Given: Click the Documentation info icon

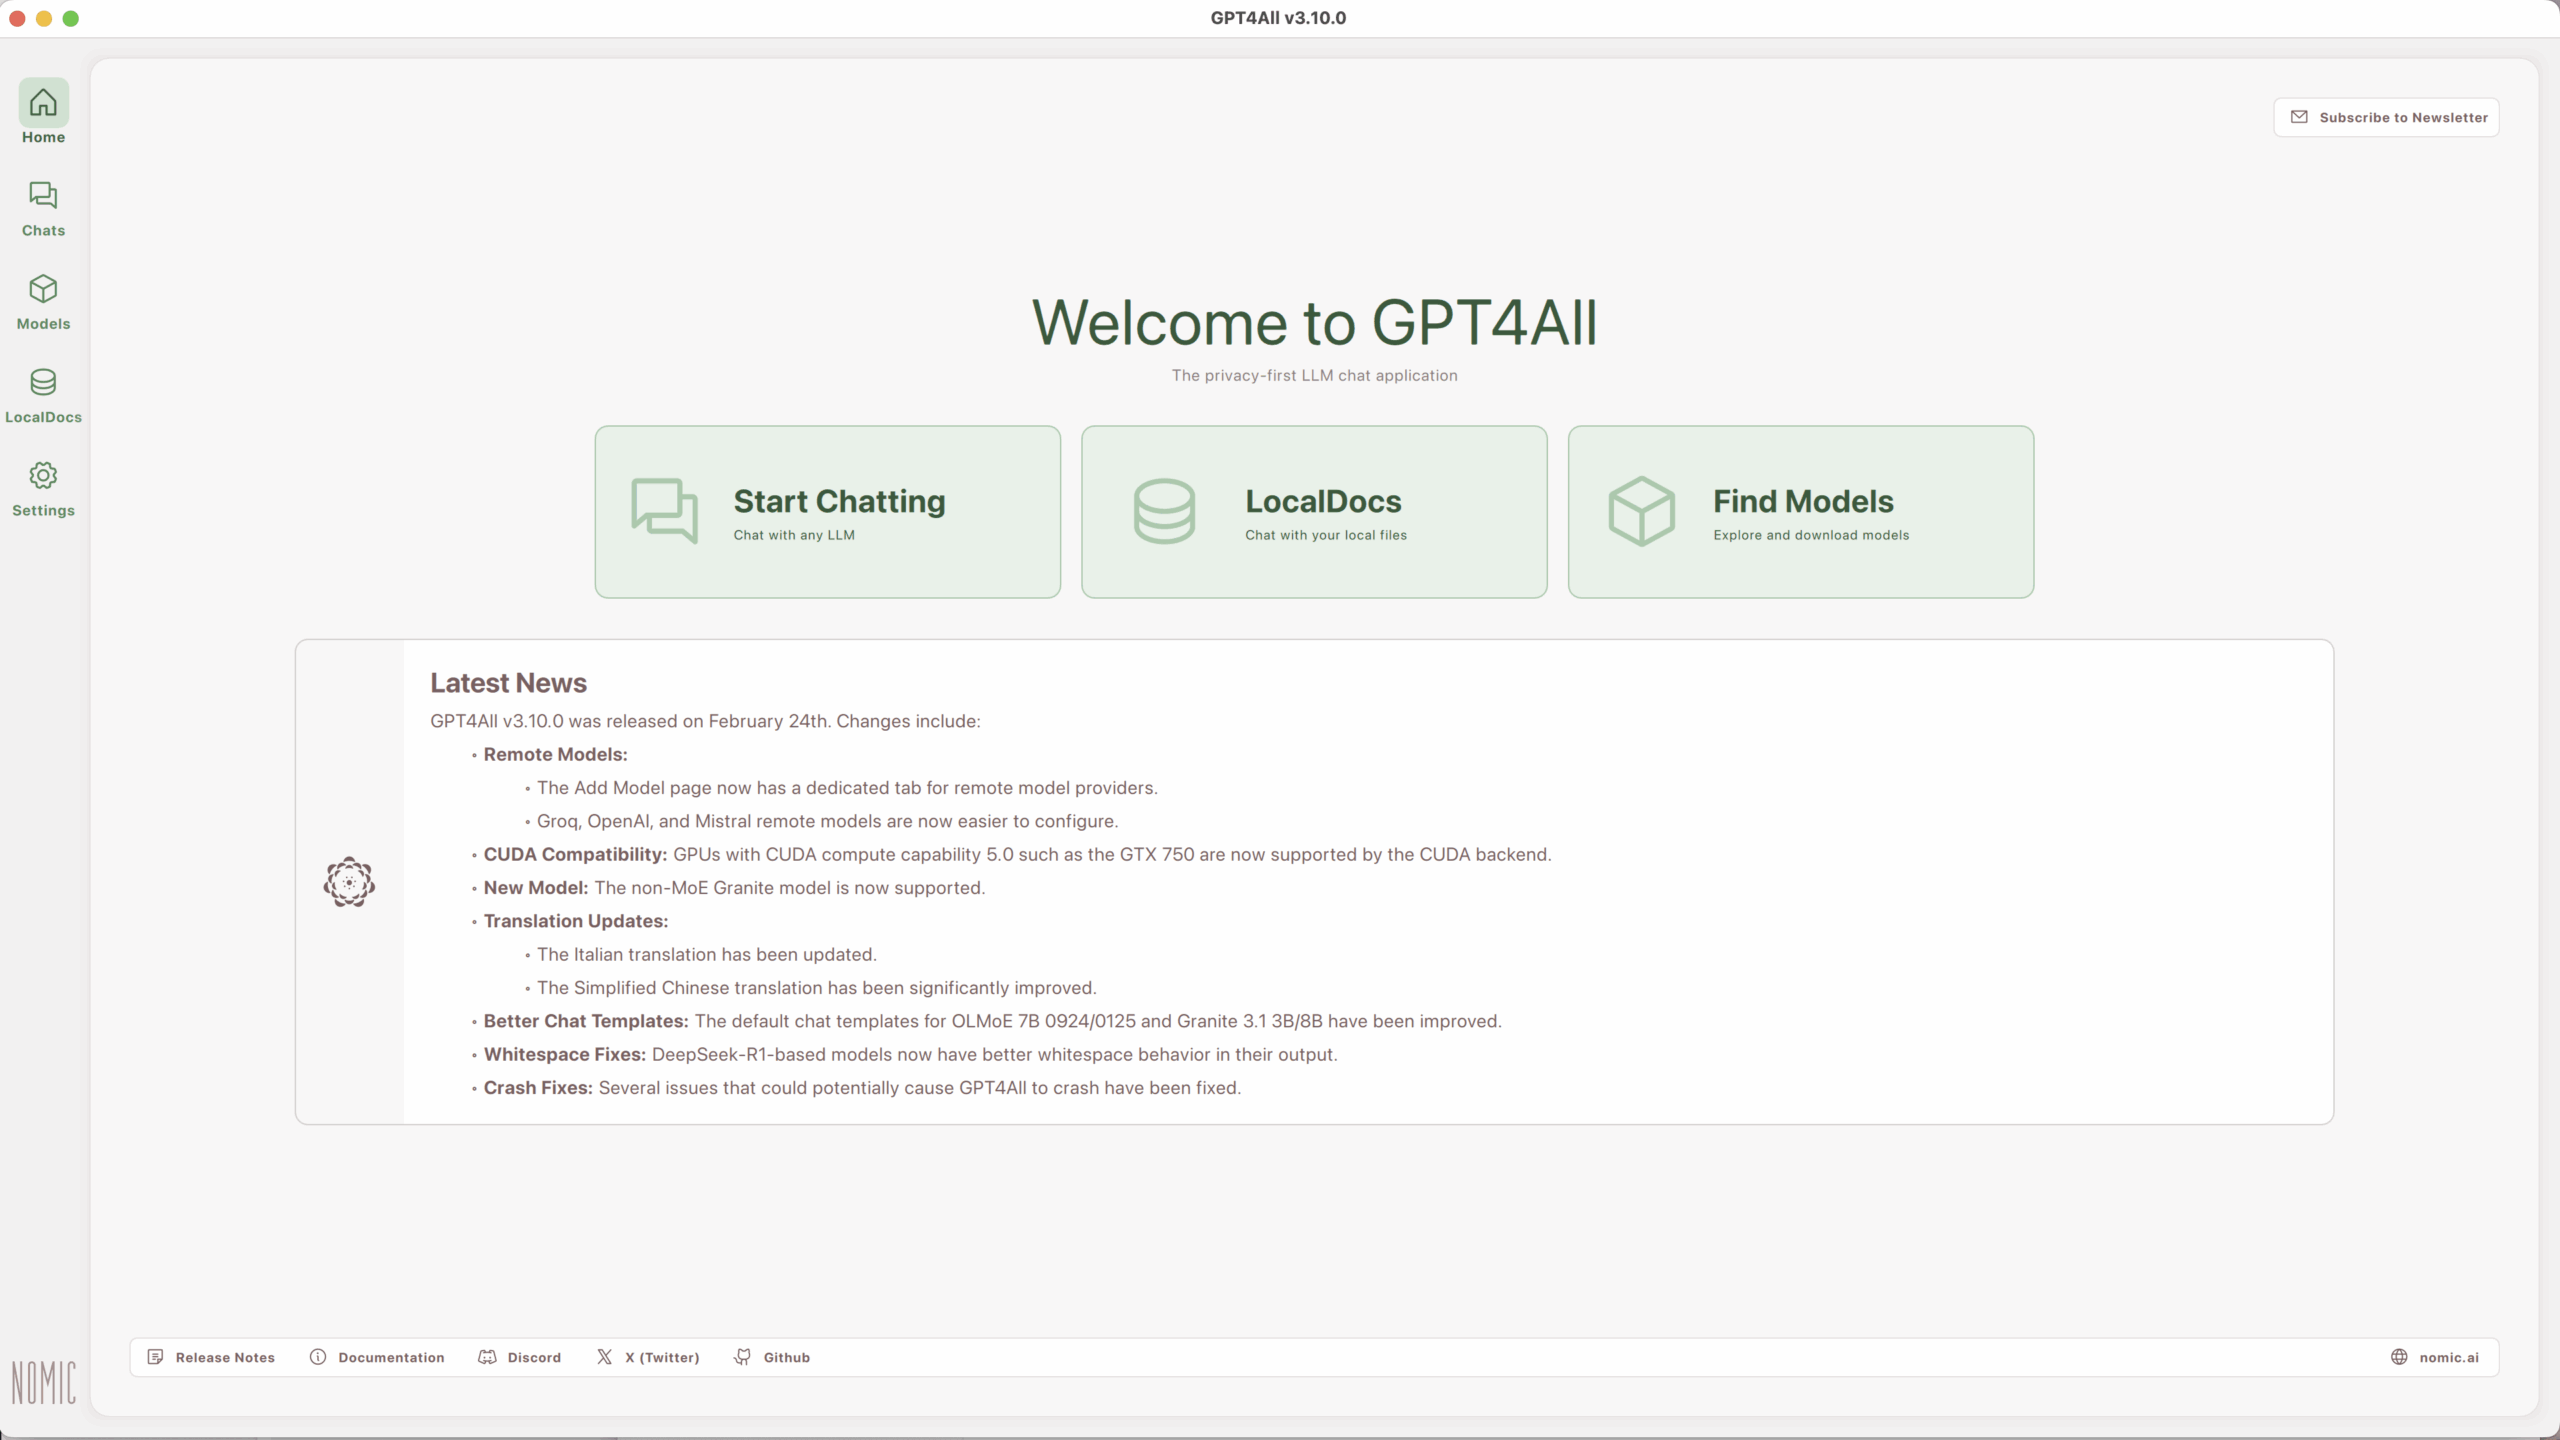Looking at the screenshot, I should pos(318,1357).
